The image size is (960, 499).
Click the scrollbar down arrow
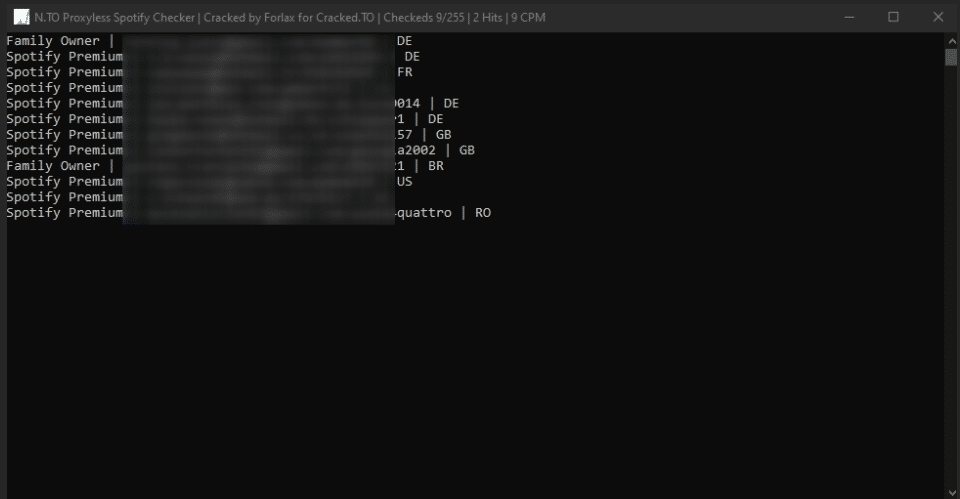pyautogui.click(x=951, y=492)
